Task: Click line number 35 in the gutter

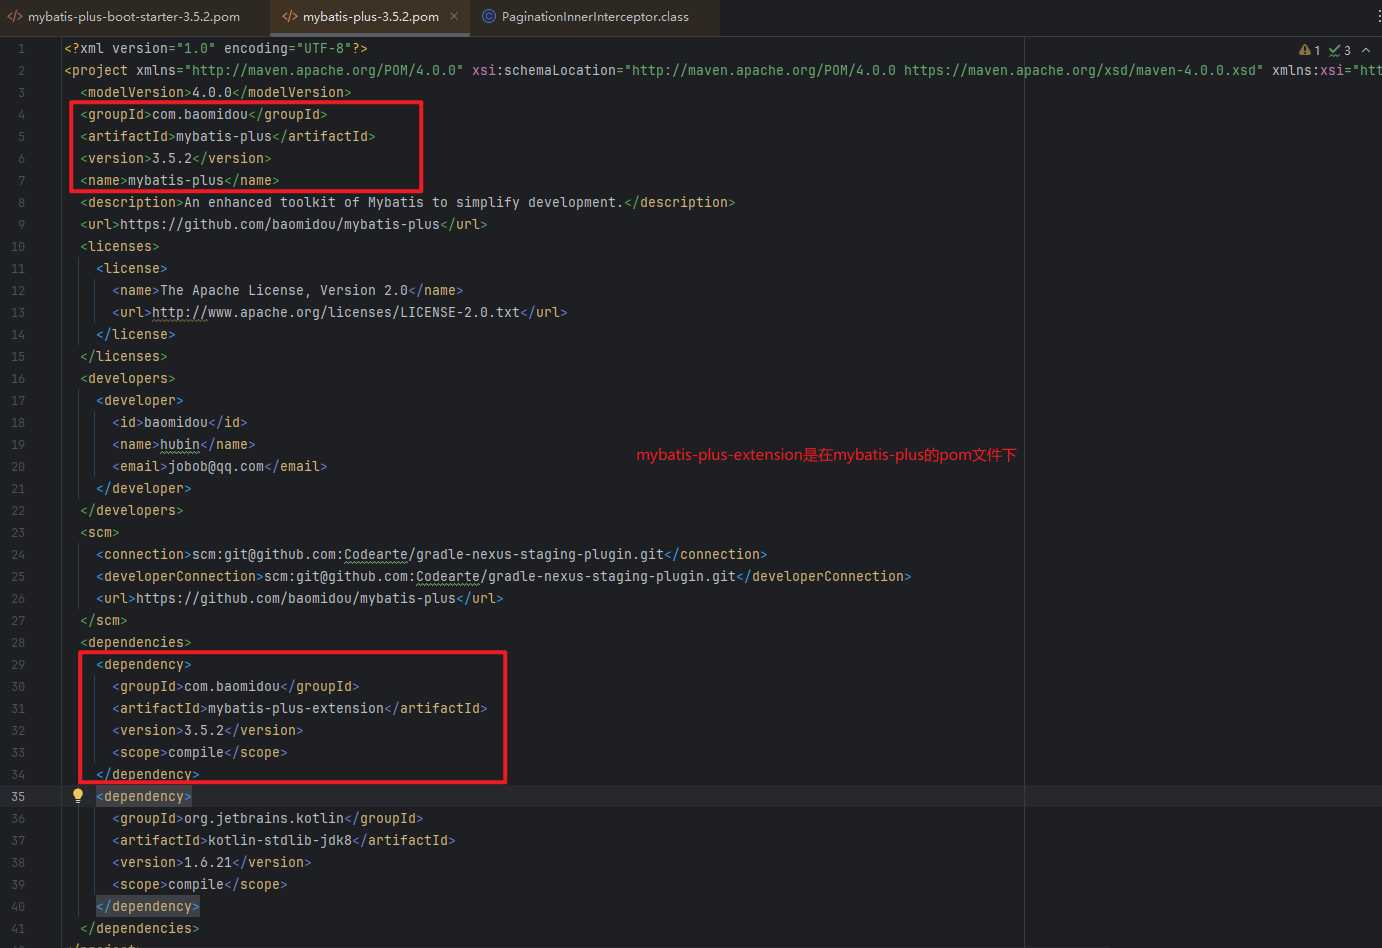Action: pos(18,796)
